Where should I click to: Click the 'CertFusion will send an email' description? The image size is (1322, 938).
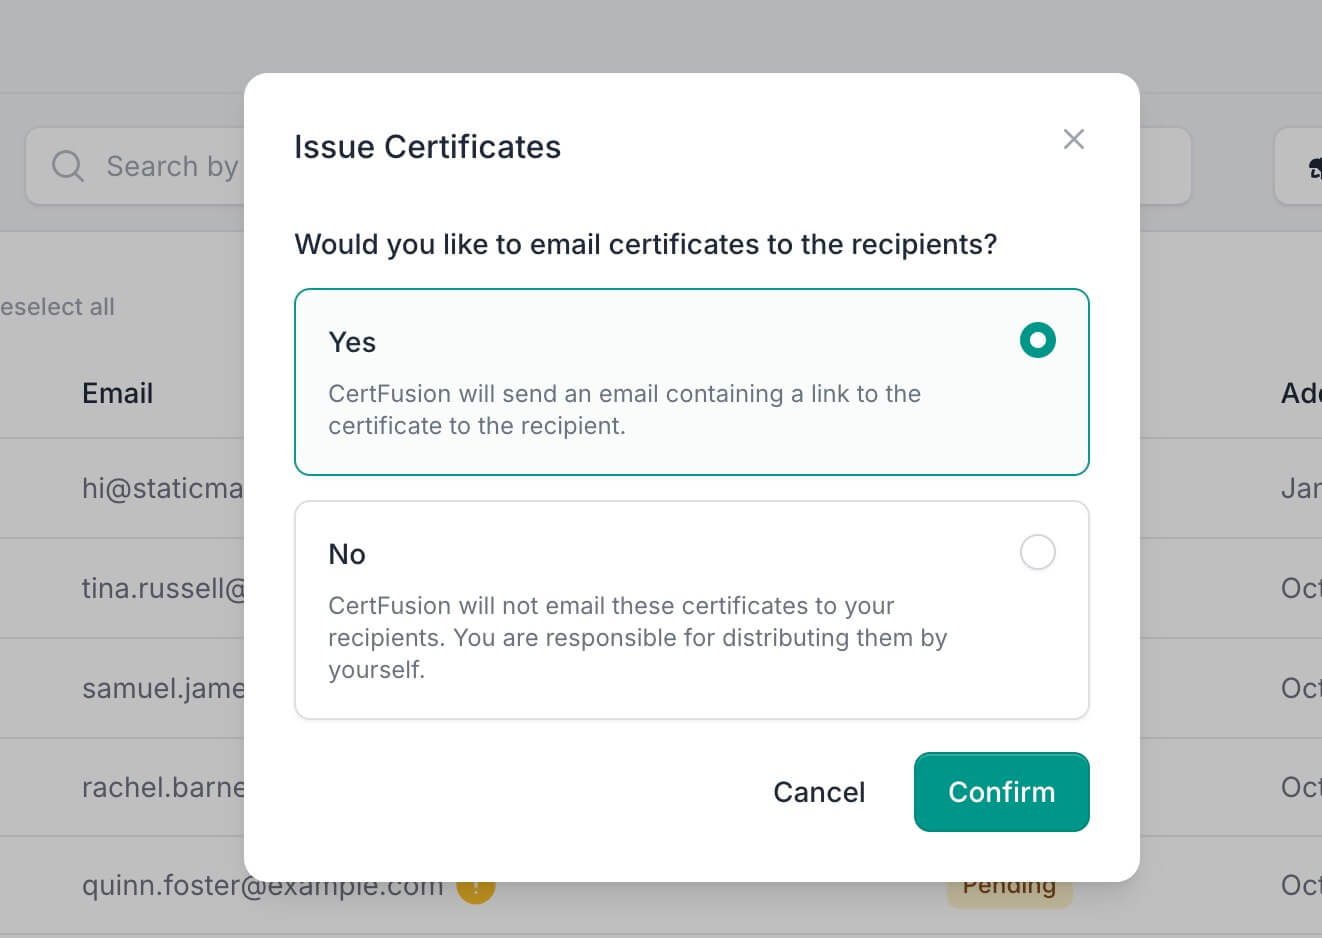click(624, 410)
